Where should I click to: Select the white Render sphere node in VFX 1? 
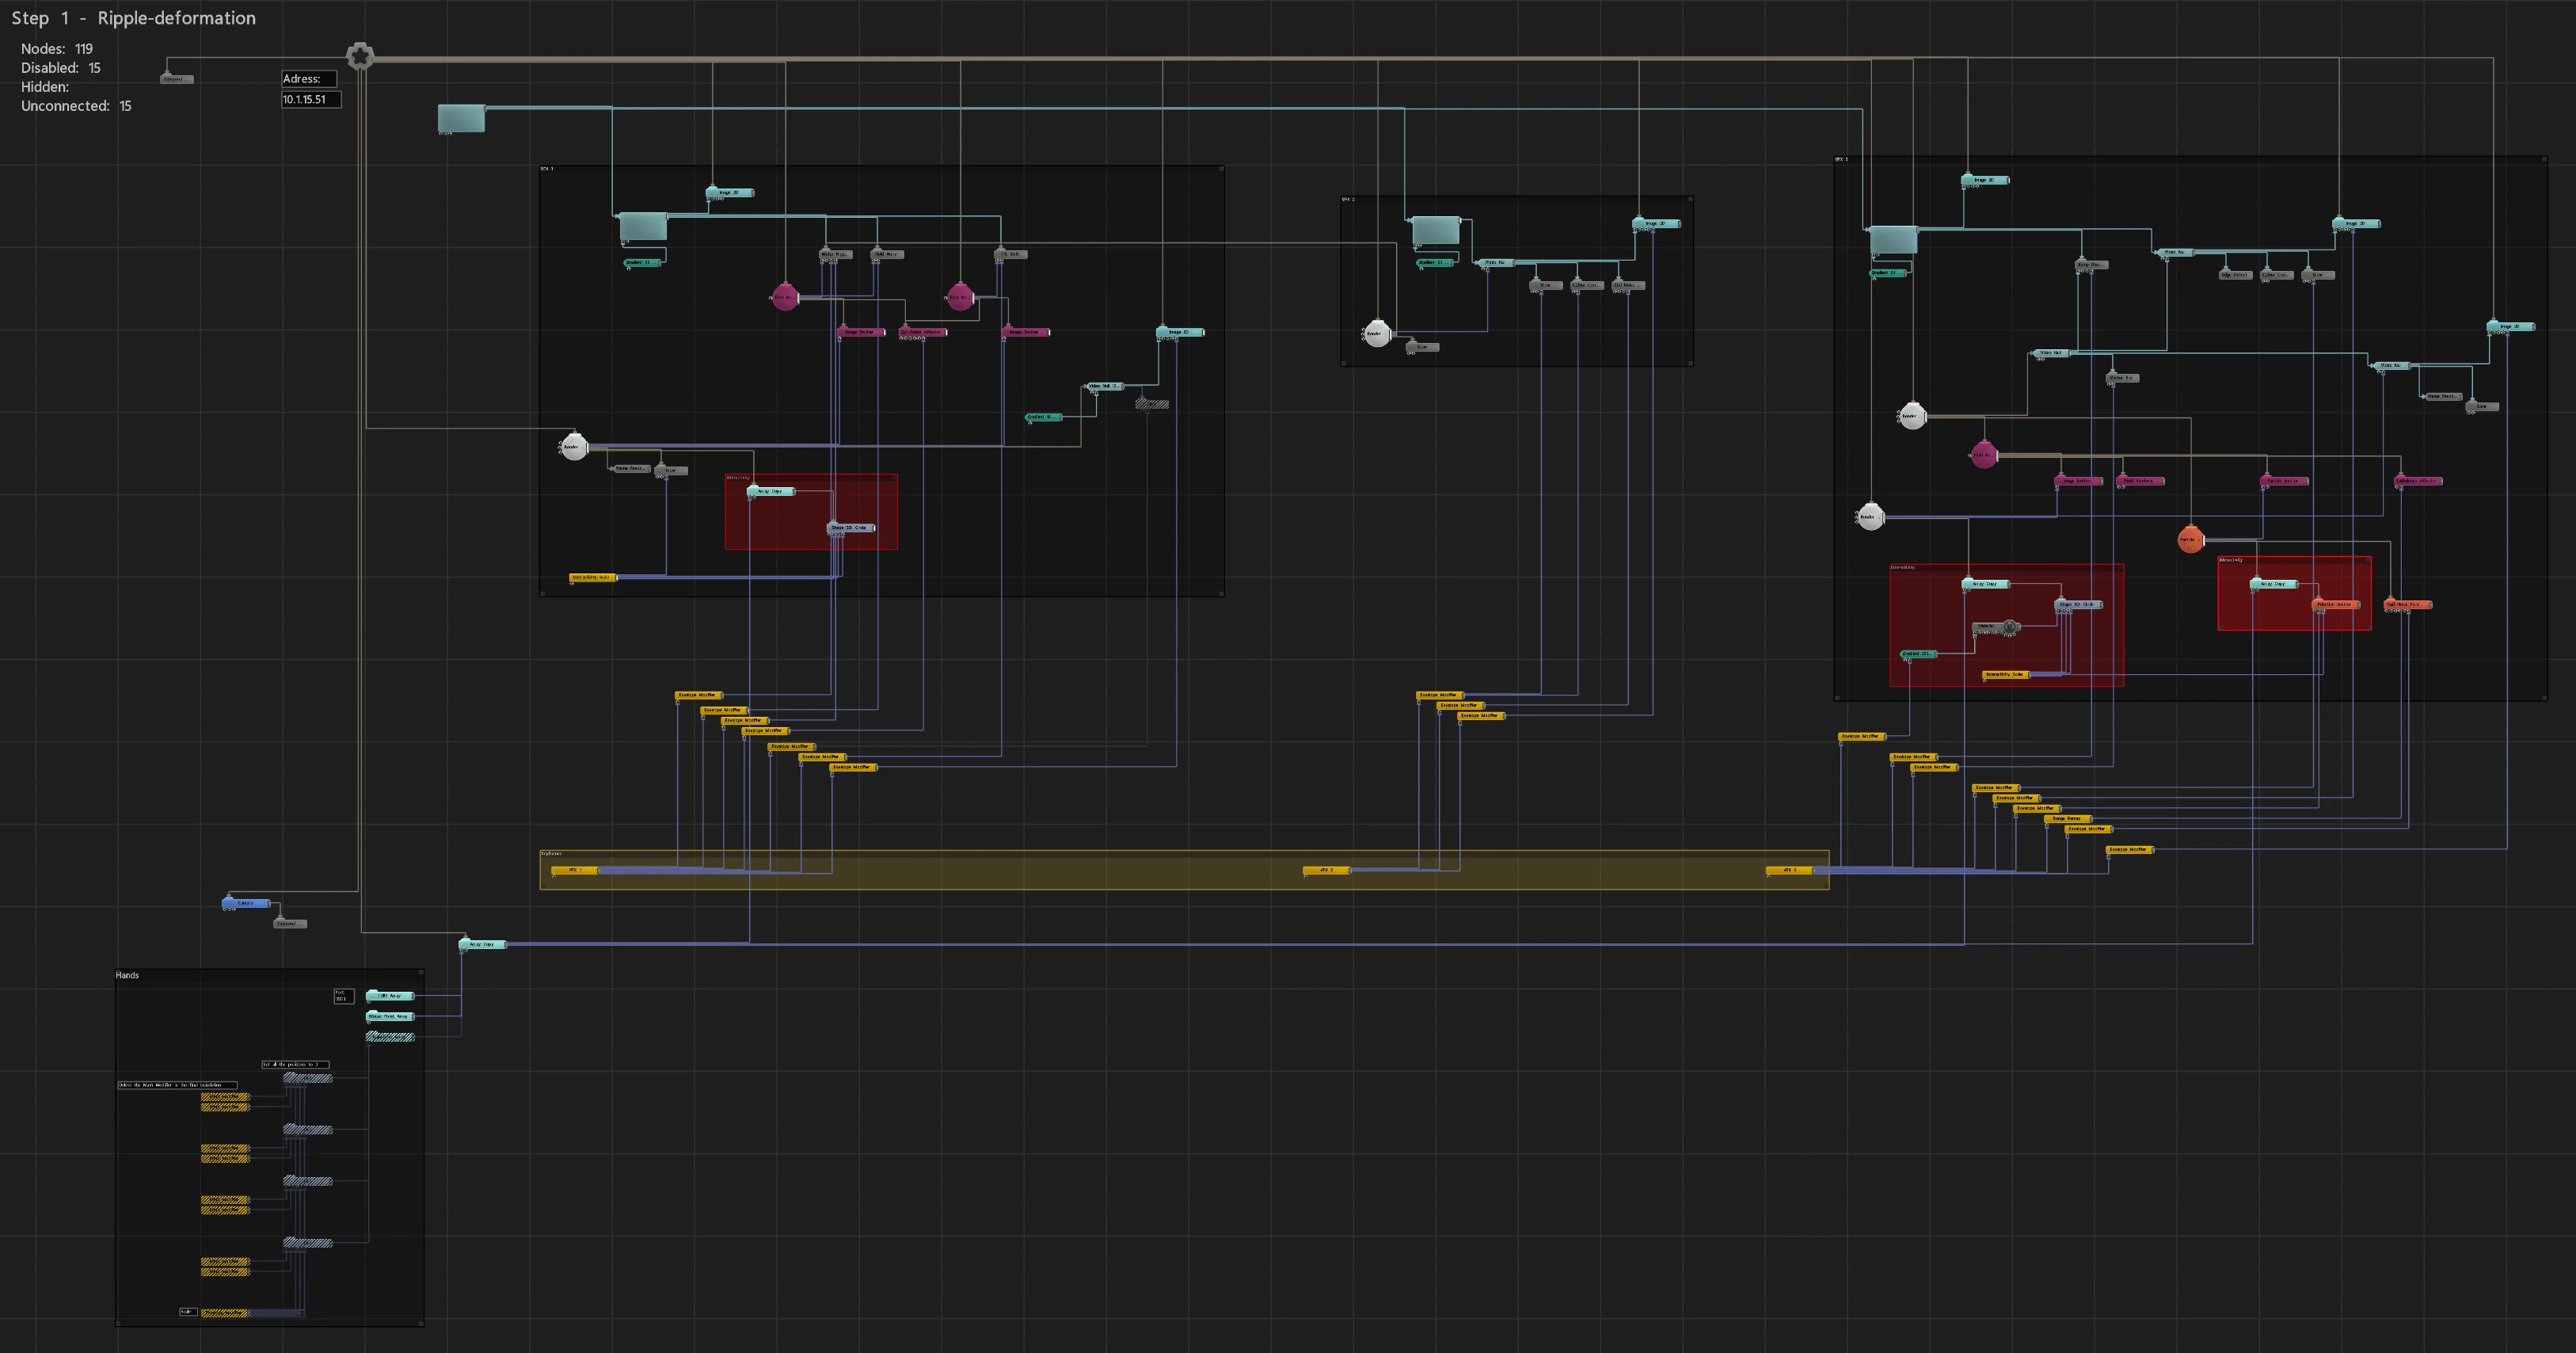(573, 446)
